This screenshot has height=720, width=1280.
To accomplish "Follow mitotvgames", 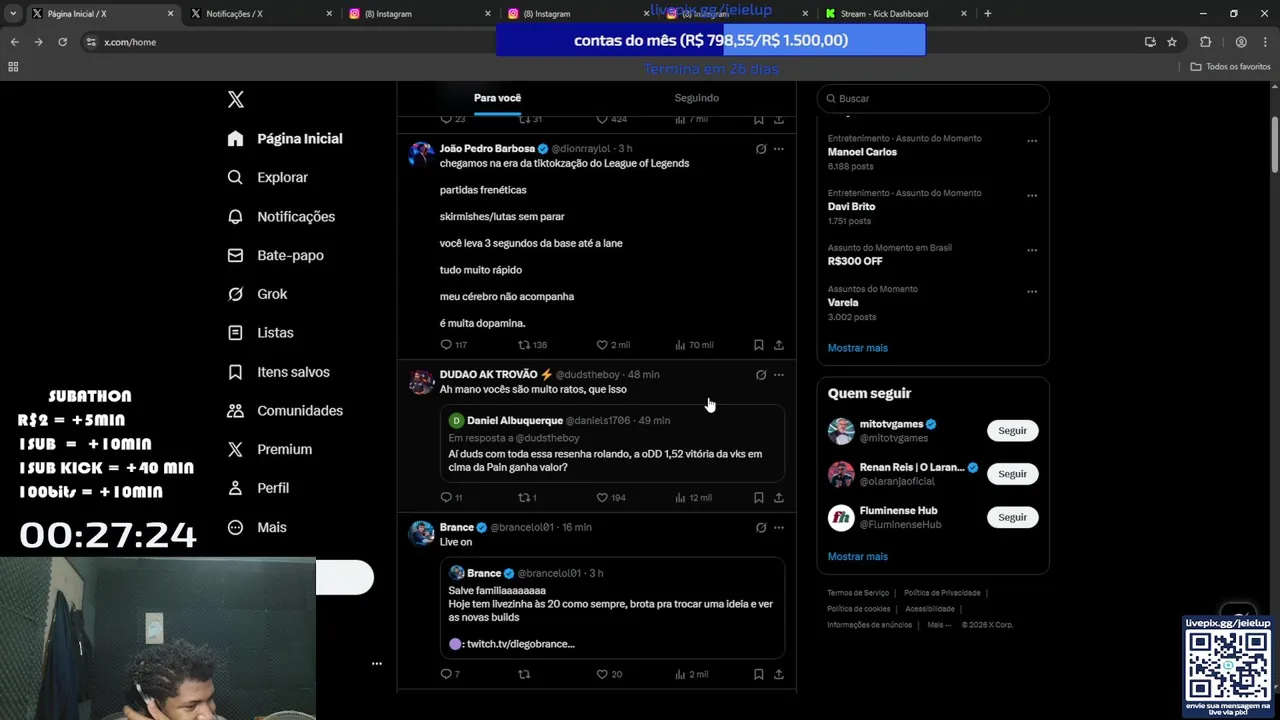I will [x=1012, y=431].
